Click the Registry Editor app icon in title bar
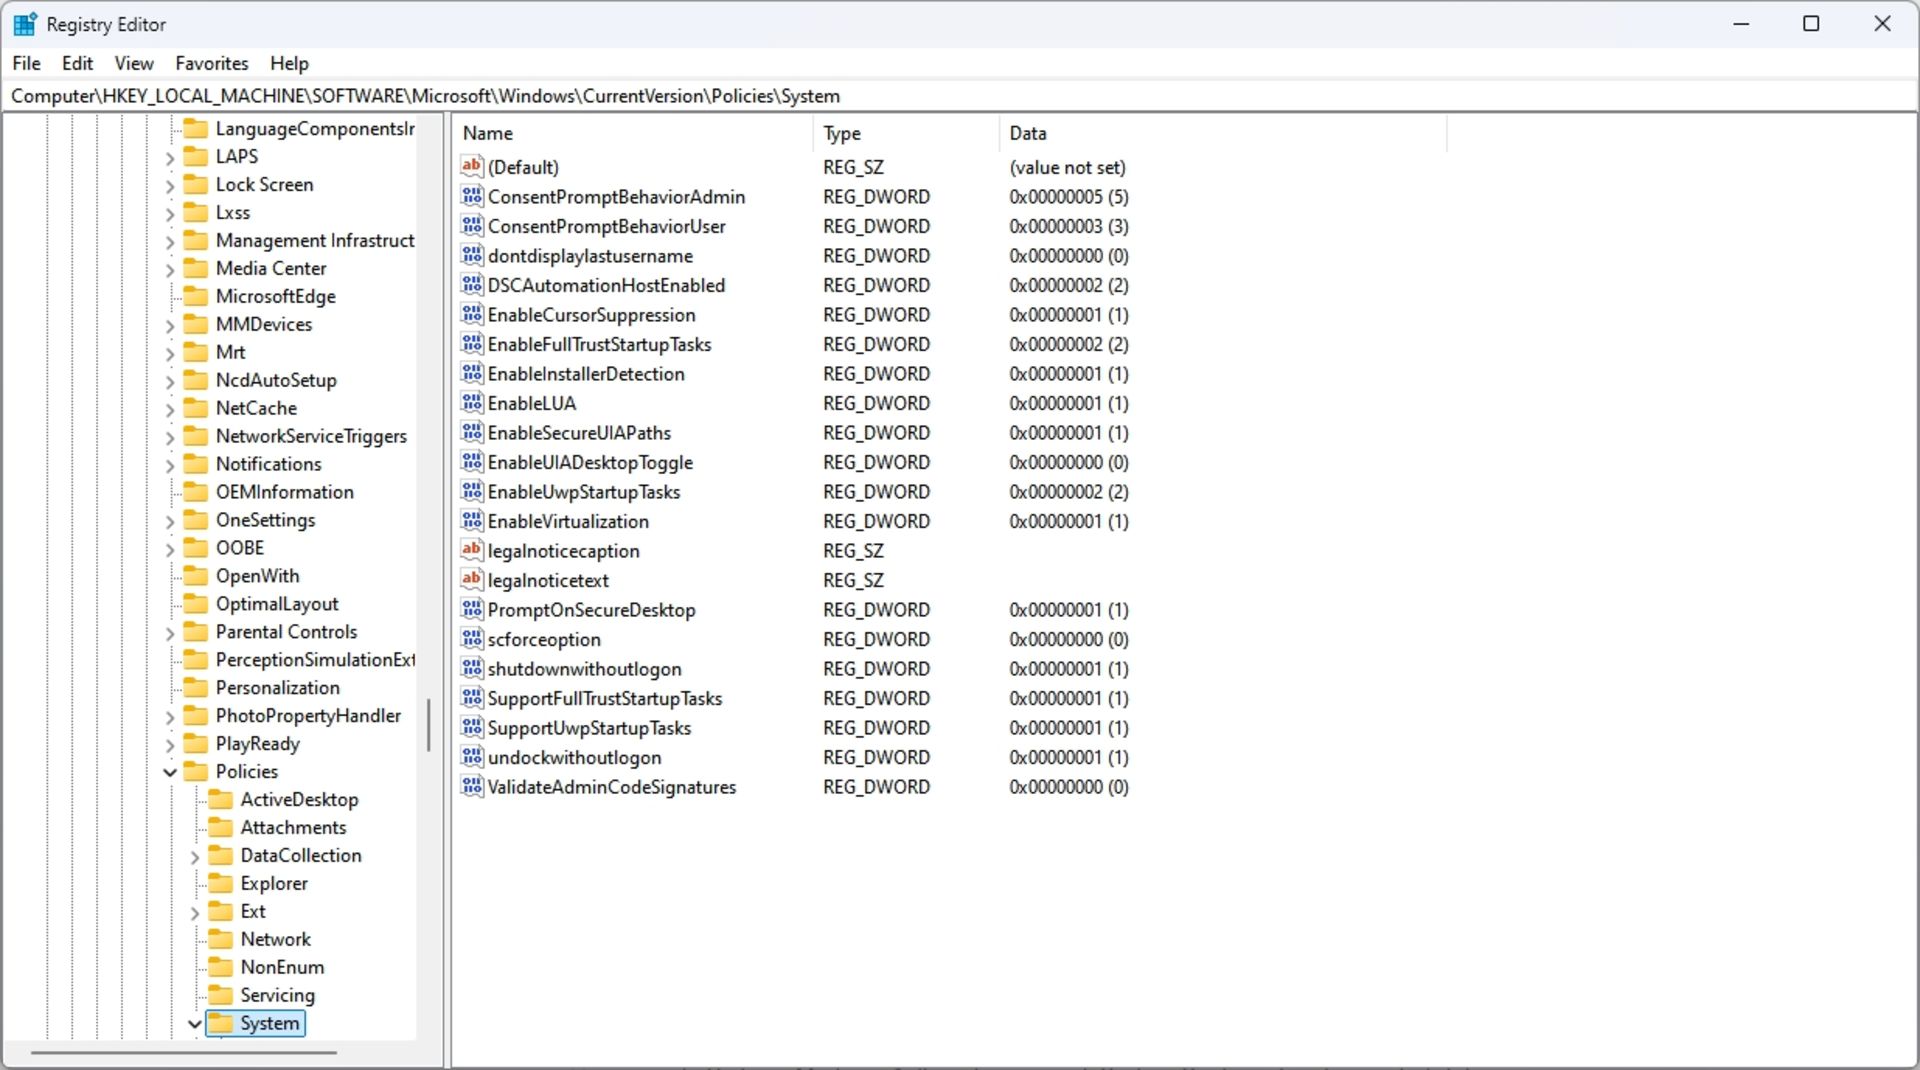 pos(25,24)
